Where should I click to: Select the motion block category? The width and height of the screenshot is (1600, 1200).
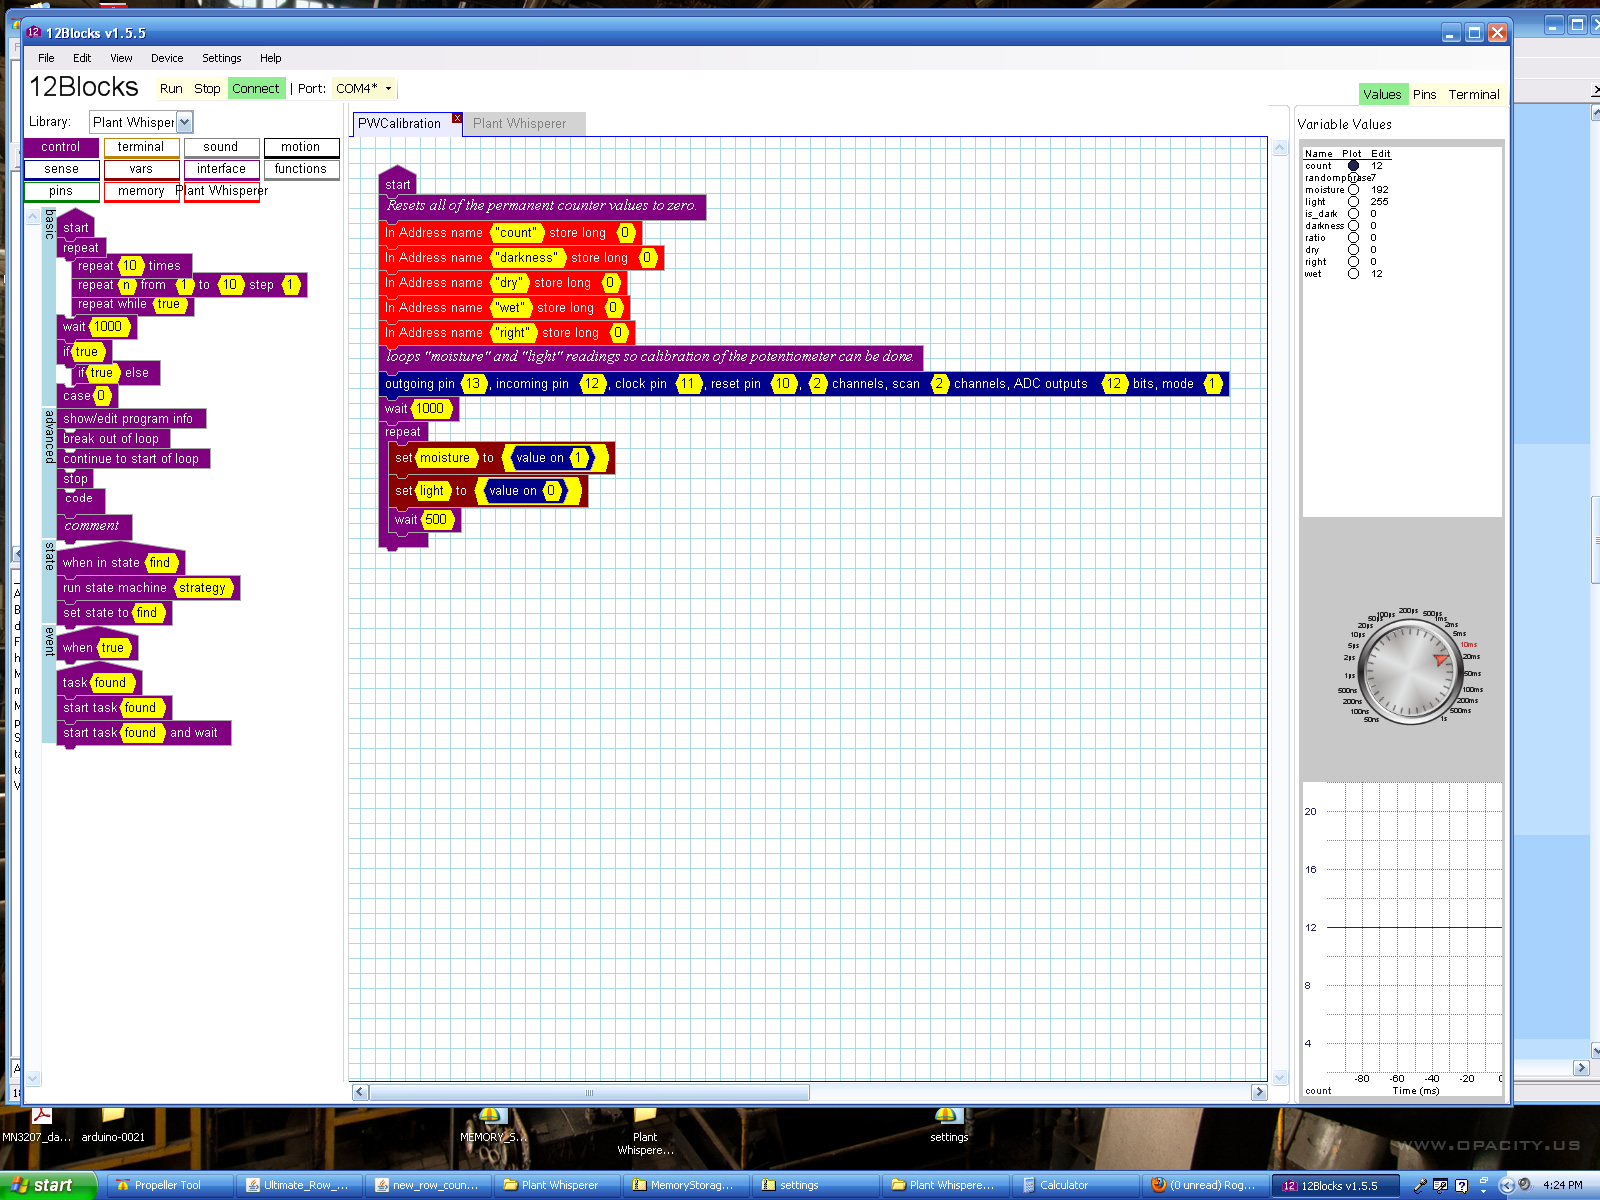(x=301, y=147)
